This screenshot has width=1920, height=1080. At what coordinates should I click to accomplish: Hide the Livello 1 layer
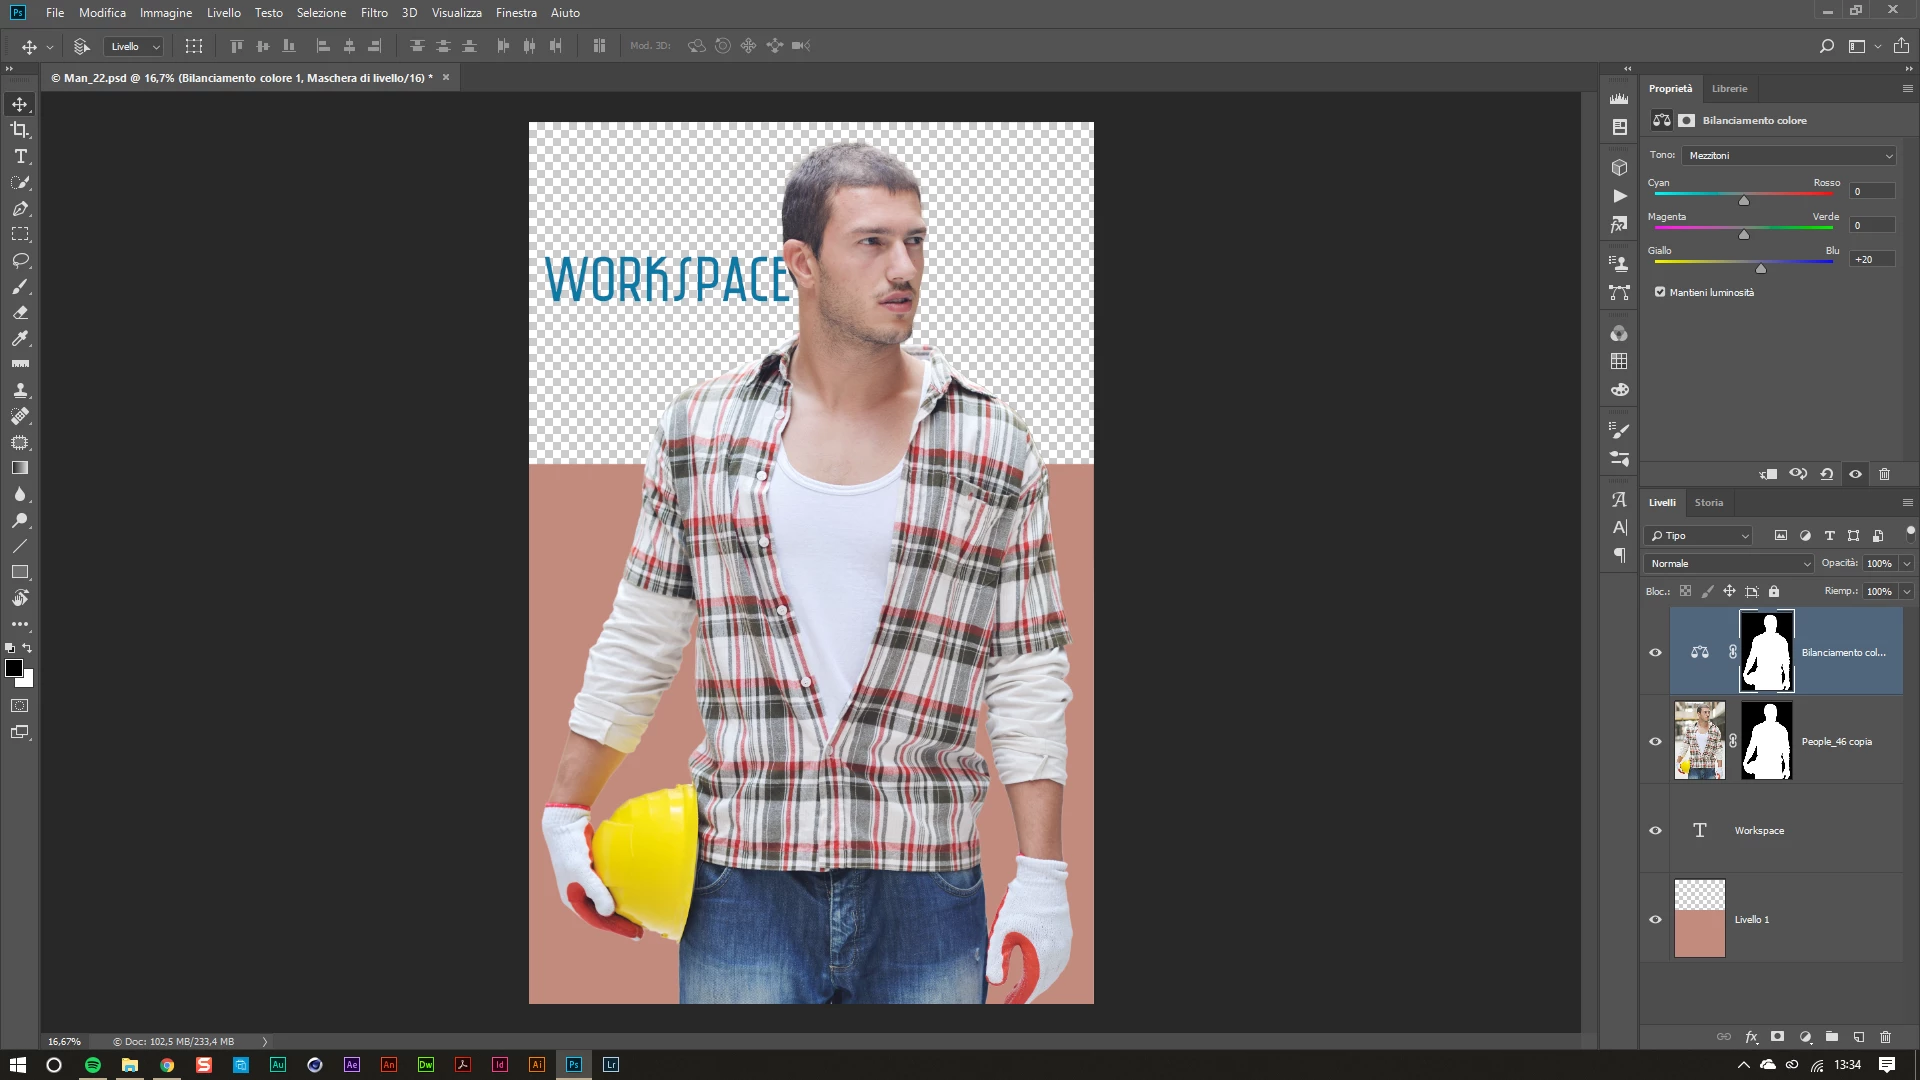tap(1655, 919)
